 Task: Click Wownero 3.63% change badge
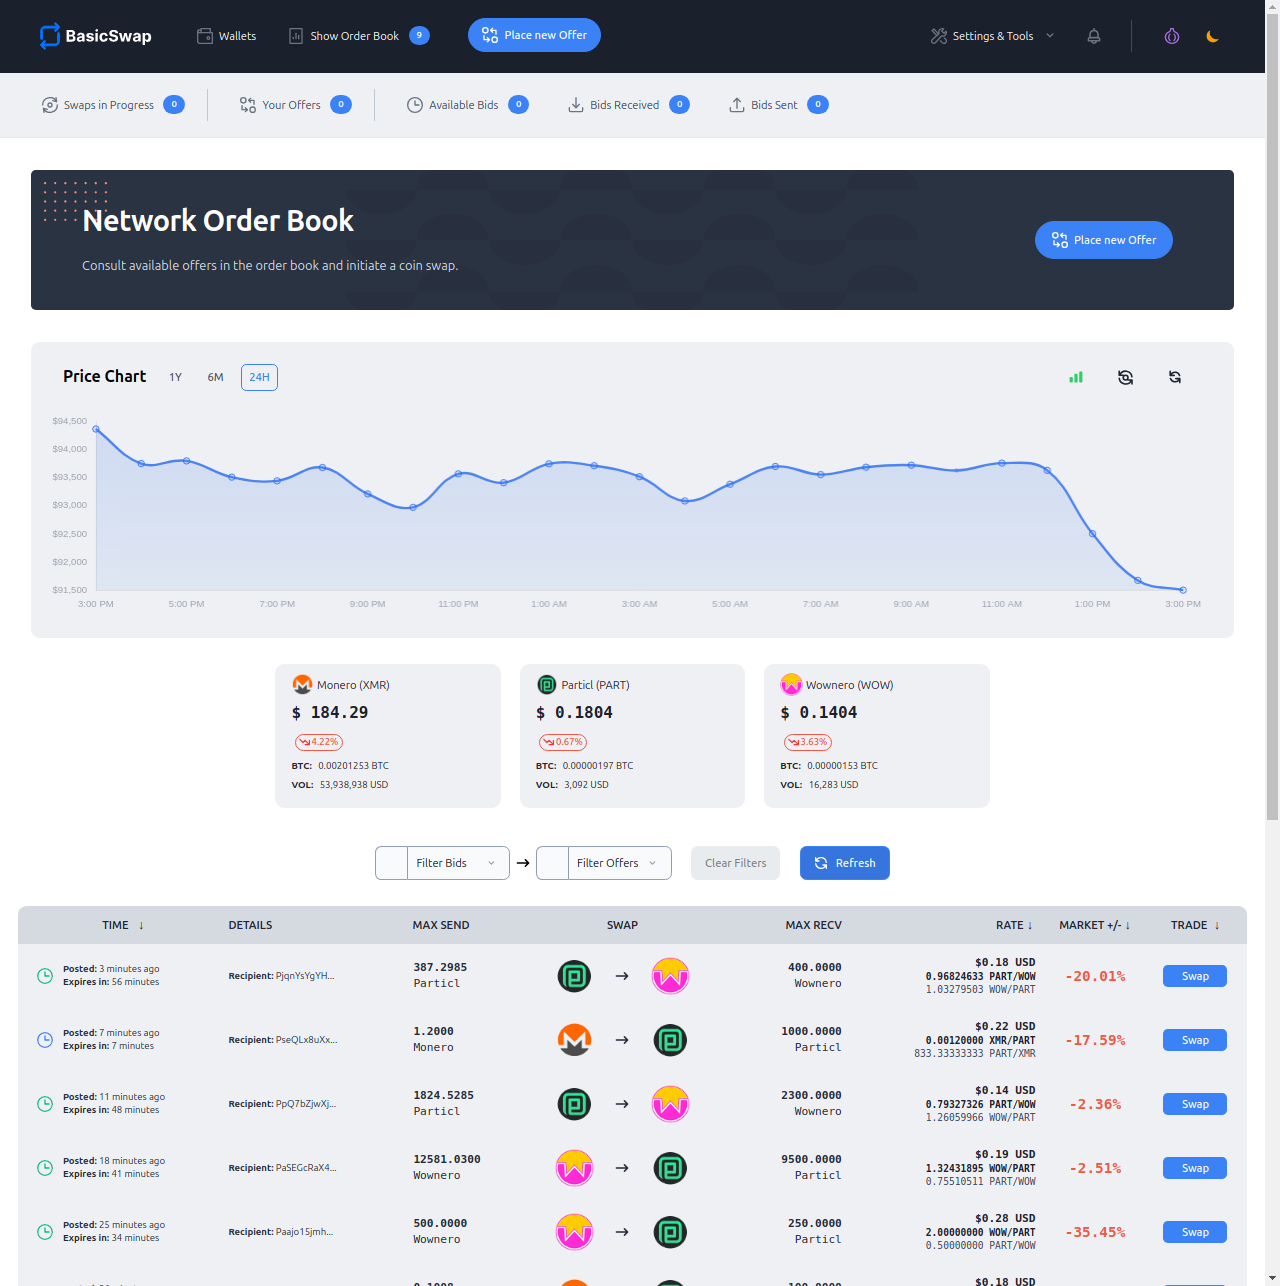pos(808,742)
